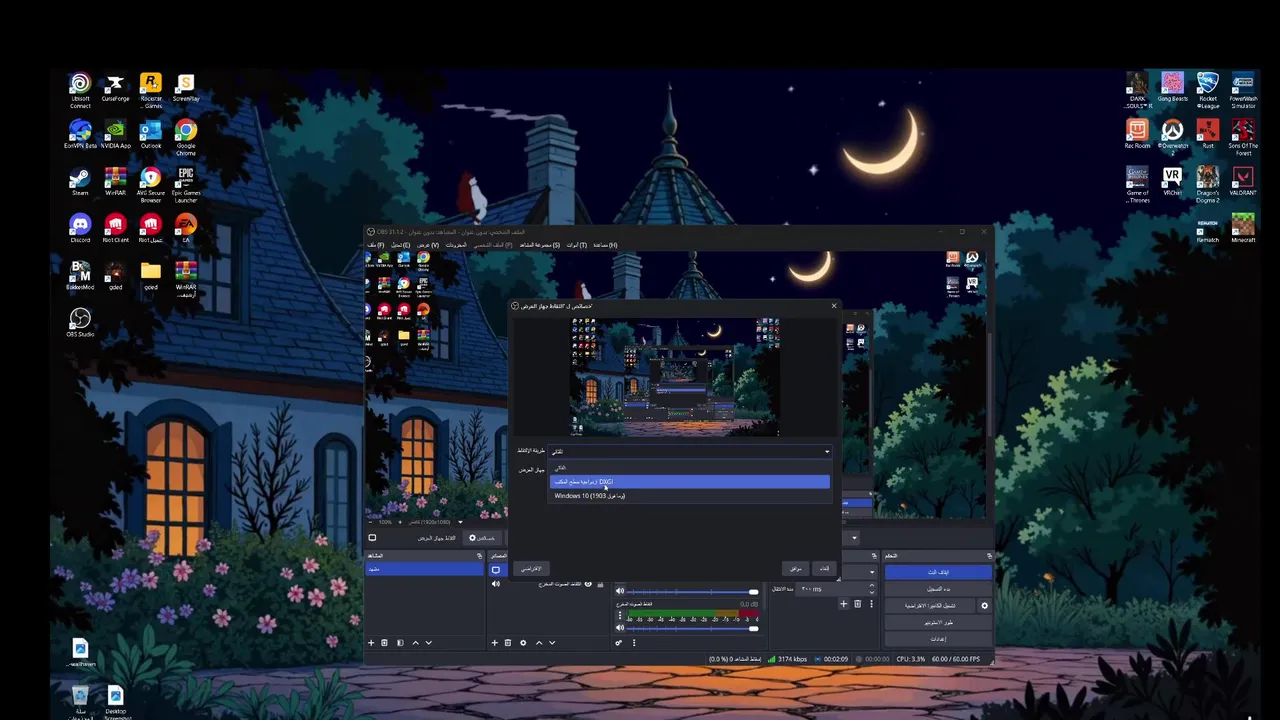Remove transition with trash icon
Viewport: 1280px width, 720px height.
point(857,604)
